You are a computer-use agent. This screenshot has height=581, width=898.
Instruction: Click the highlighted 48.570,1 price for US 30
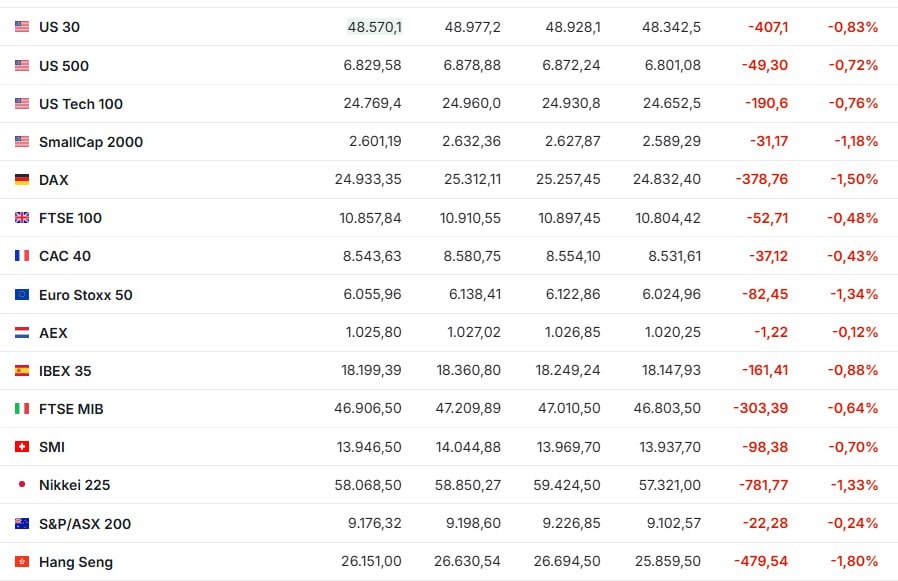tap(374, 27)
